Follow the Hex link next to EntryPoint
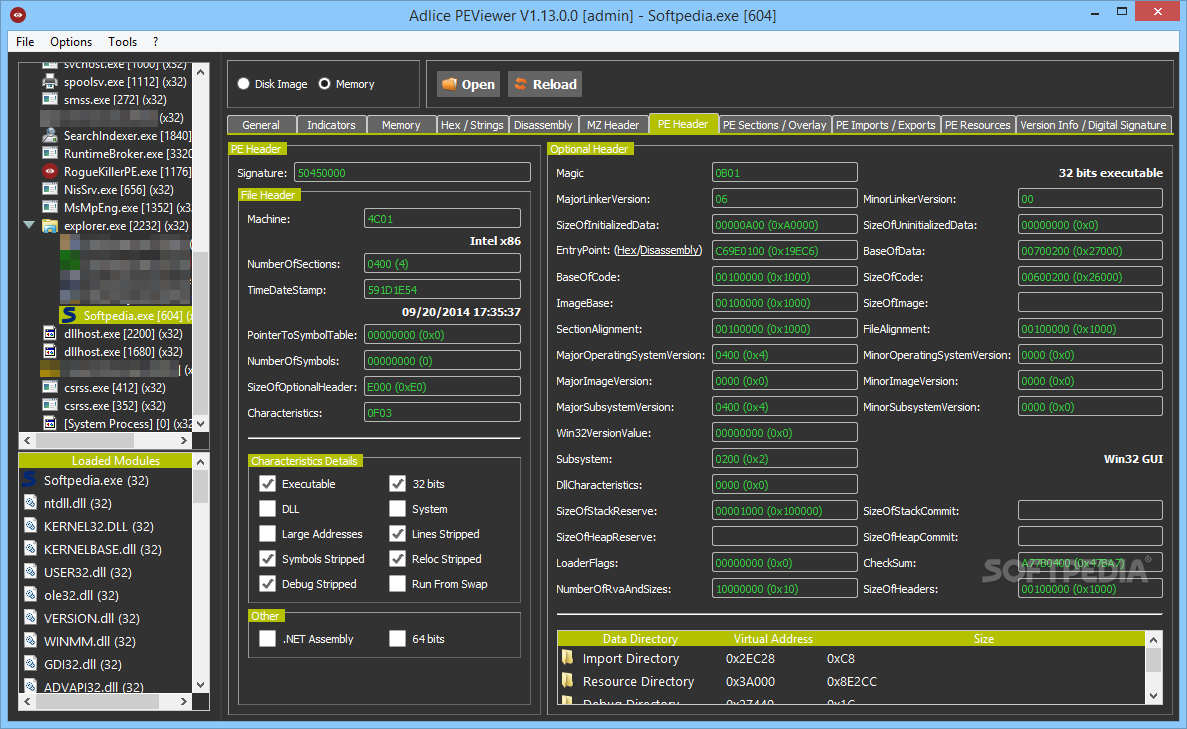Screen dimensions: 1187x729 tap(626, 251)
